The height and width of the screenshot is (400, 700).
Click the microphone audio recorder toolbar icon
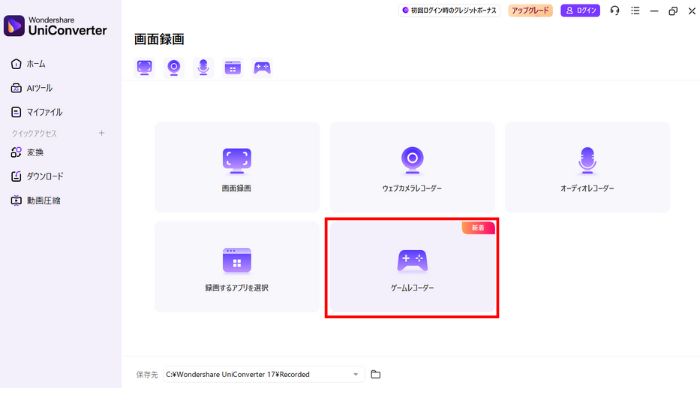(x=203, y=67)
